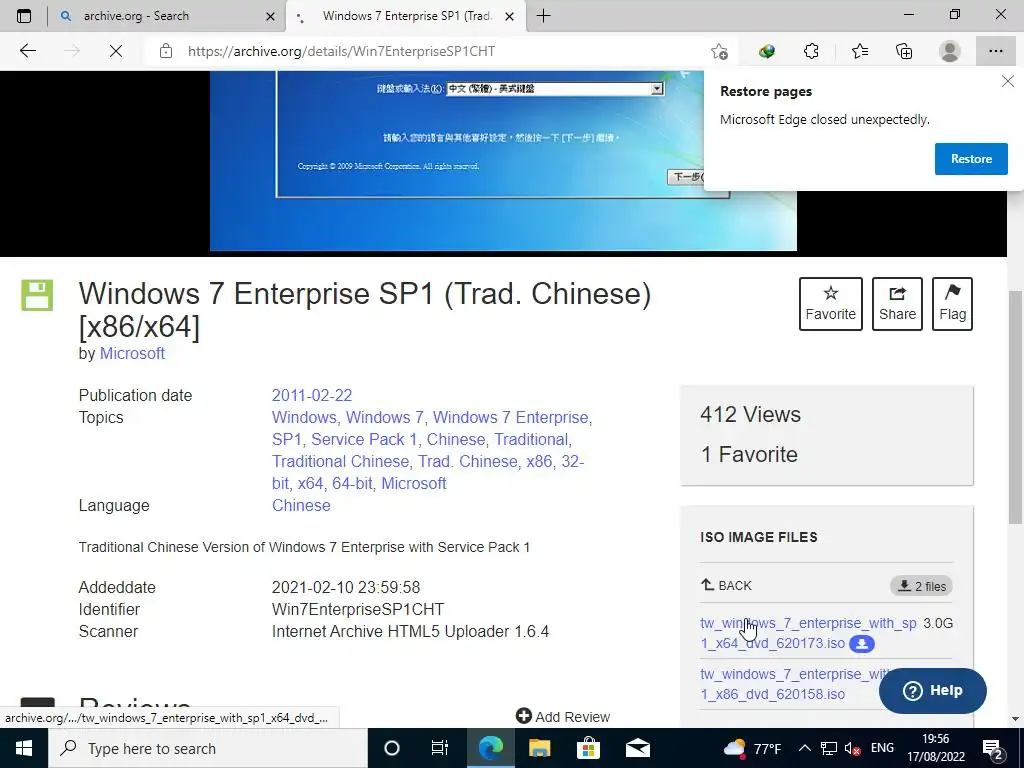1024x768 pixels.
Task: Open the Extensions puzzle icon
Action: [811, 51]
